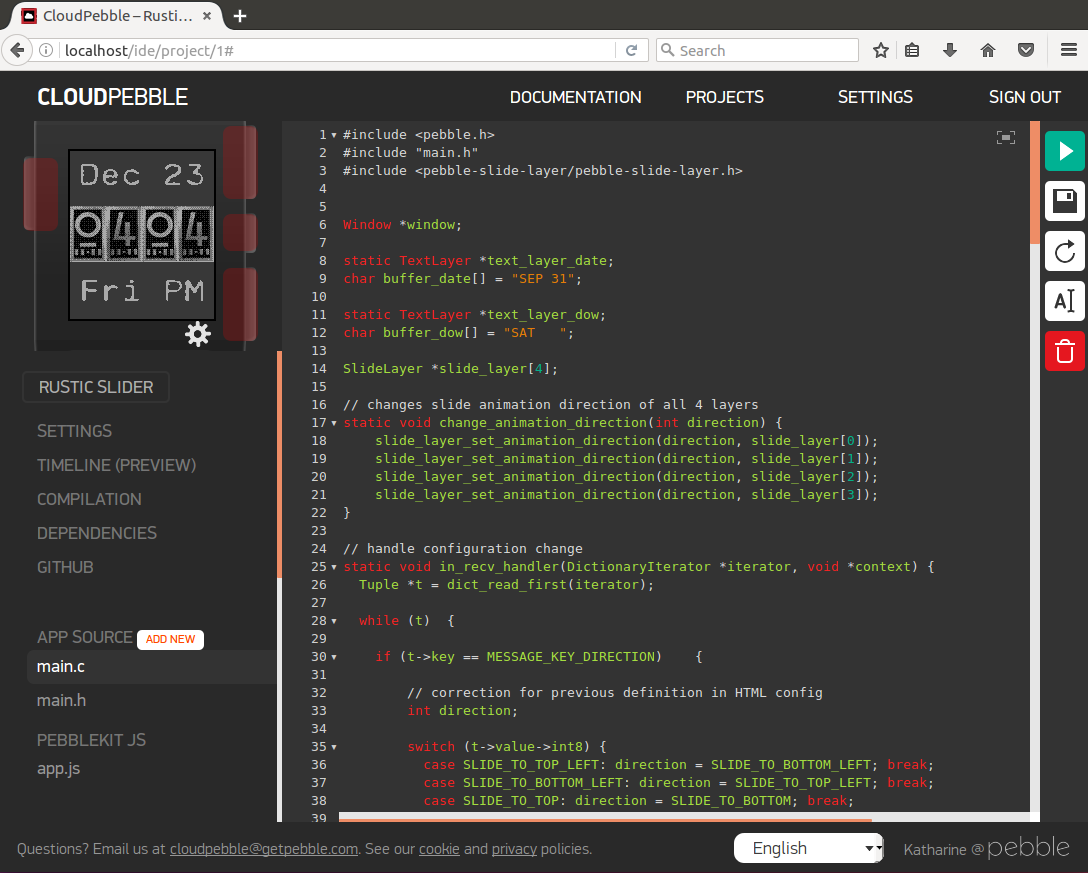Open DEPENDENCIES in the sidebar
This screenshot has height=873, width=1088.
(x=96, y=533)
